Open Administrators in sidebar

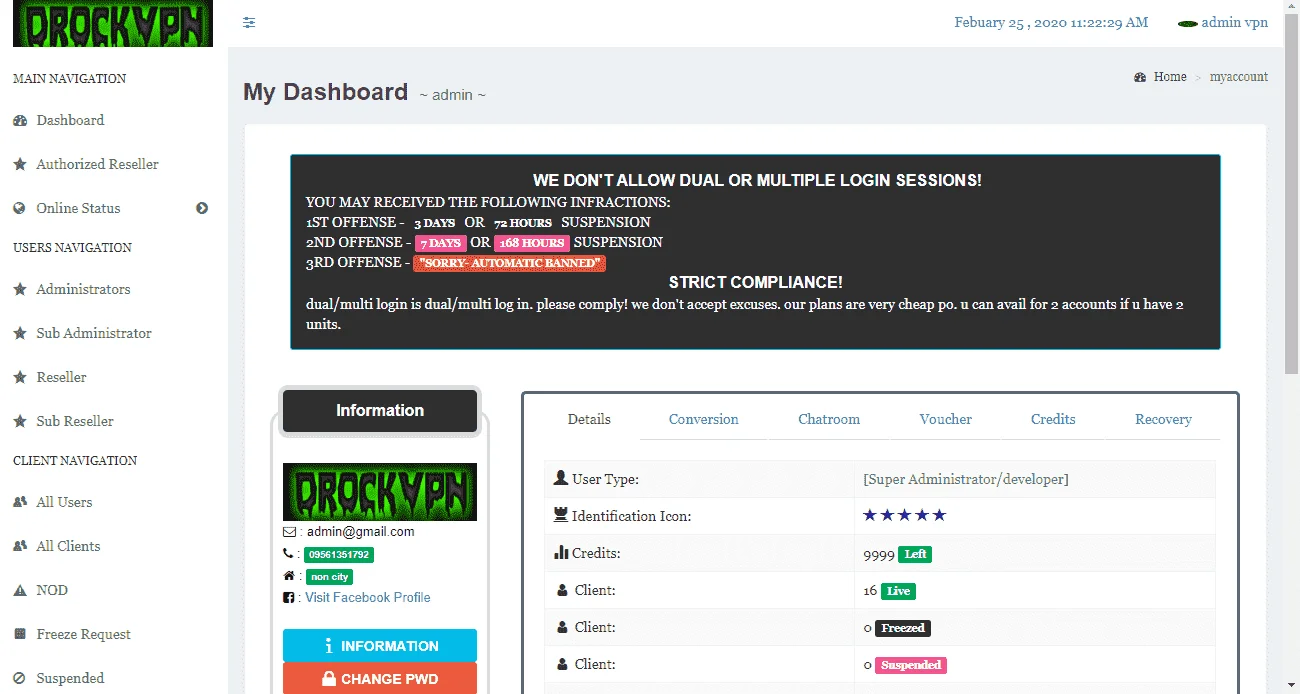tap(83, 289)
